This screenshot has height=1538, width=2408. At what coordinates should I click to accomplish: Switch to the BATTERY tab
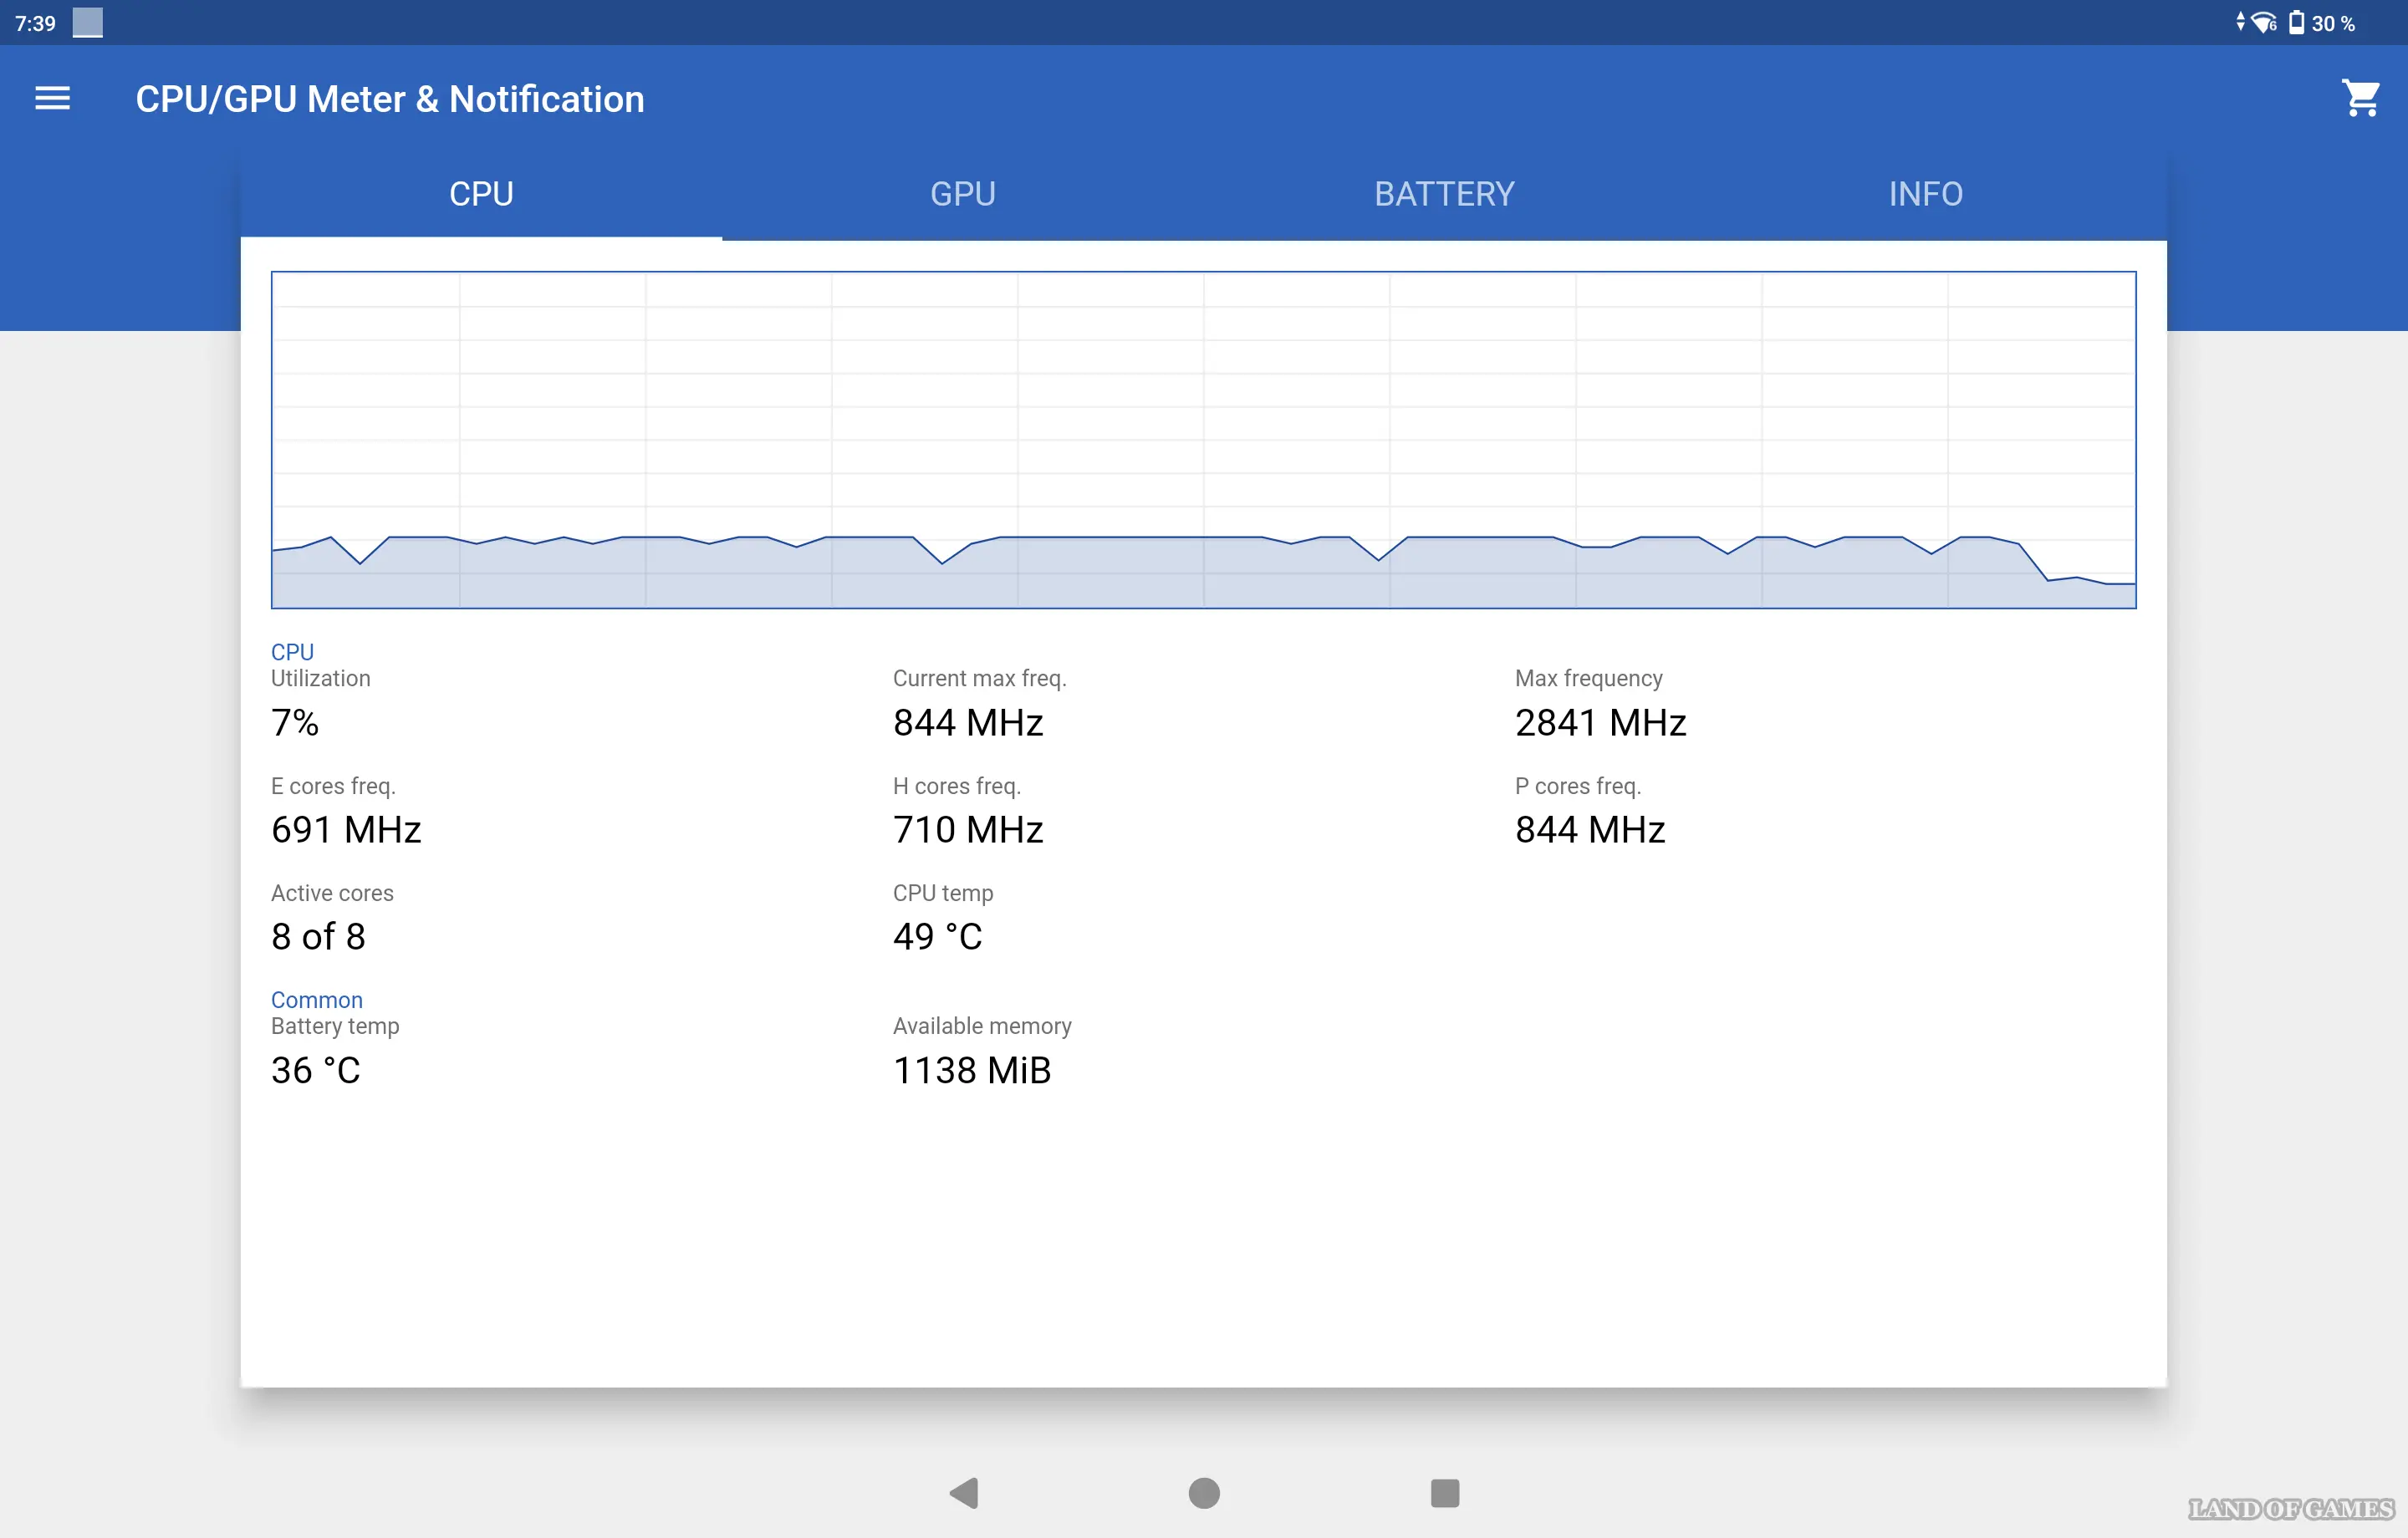click(1444, 194)
